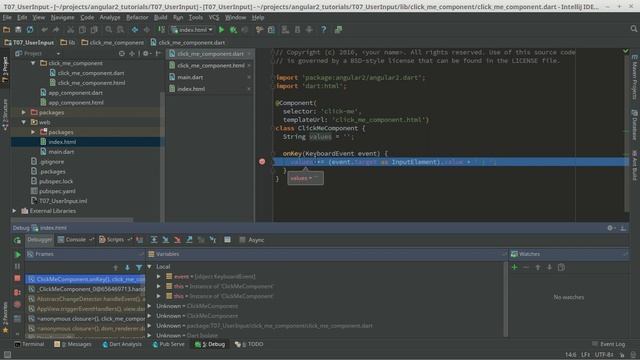Click the Undo arrow in toolbar
The height and width of the screenshot is (360, 640).
[44, 30]
